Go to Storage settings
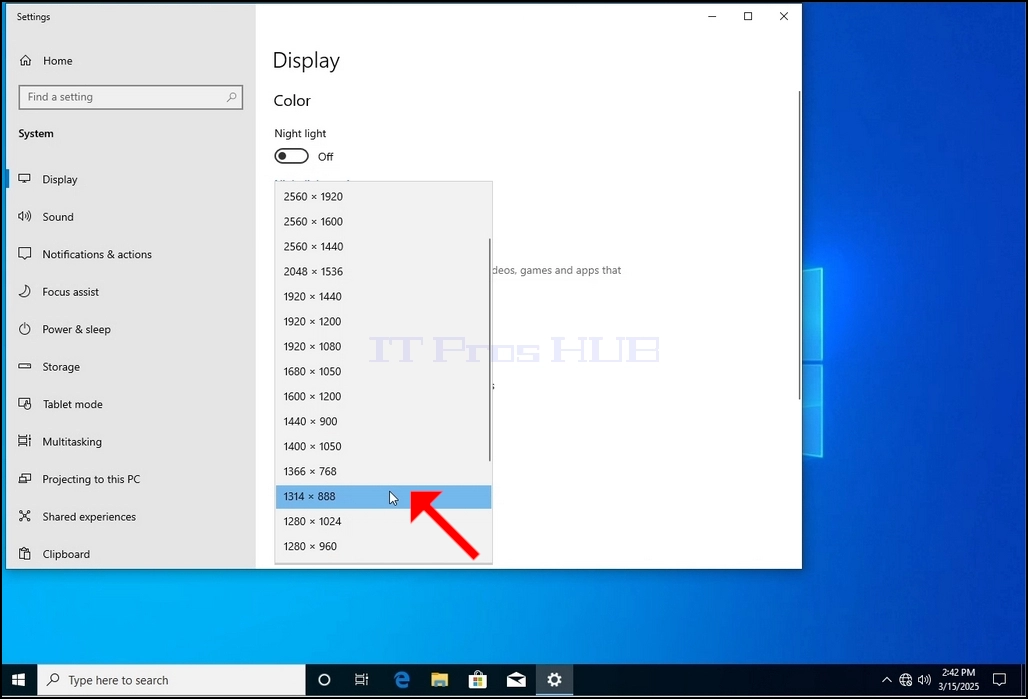 (130, 367)
